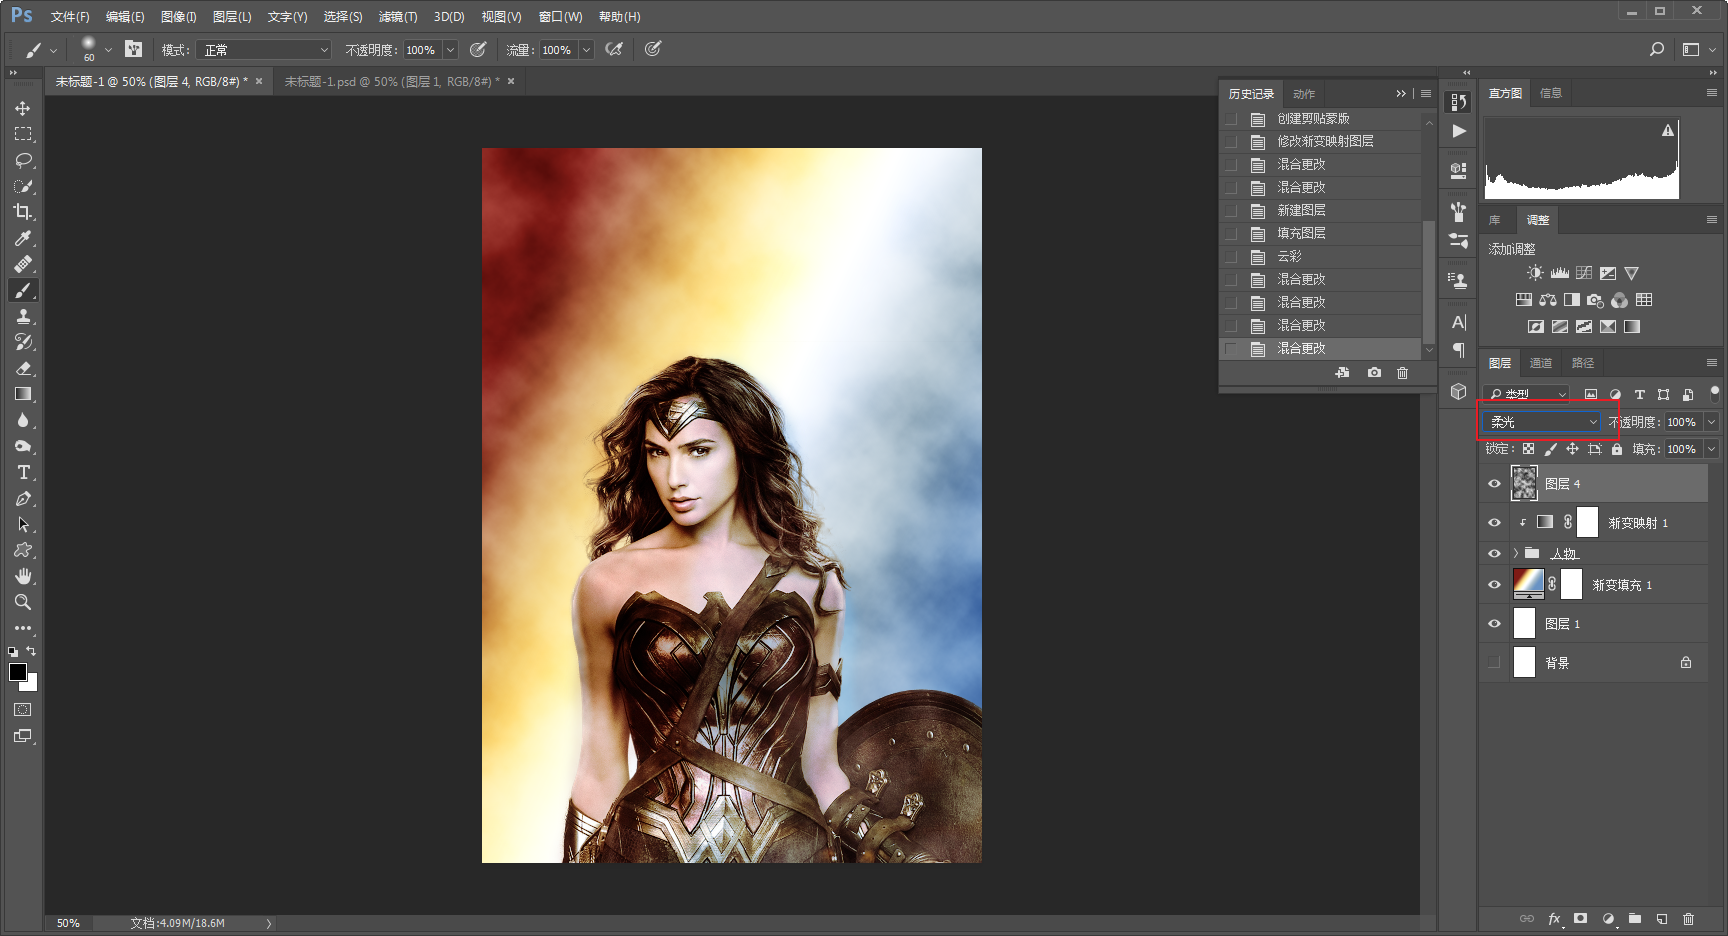Image resolution: width=1728 pixels, height=936 pixels.
Task: Create new snapshot camera icon
Action: tap(1375, 373)
